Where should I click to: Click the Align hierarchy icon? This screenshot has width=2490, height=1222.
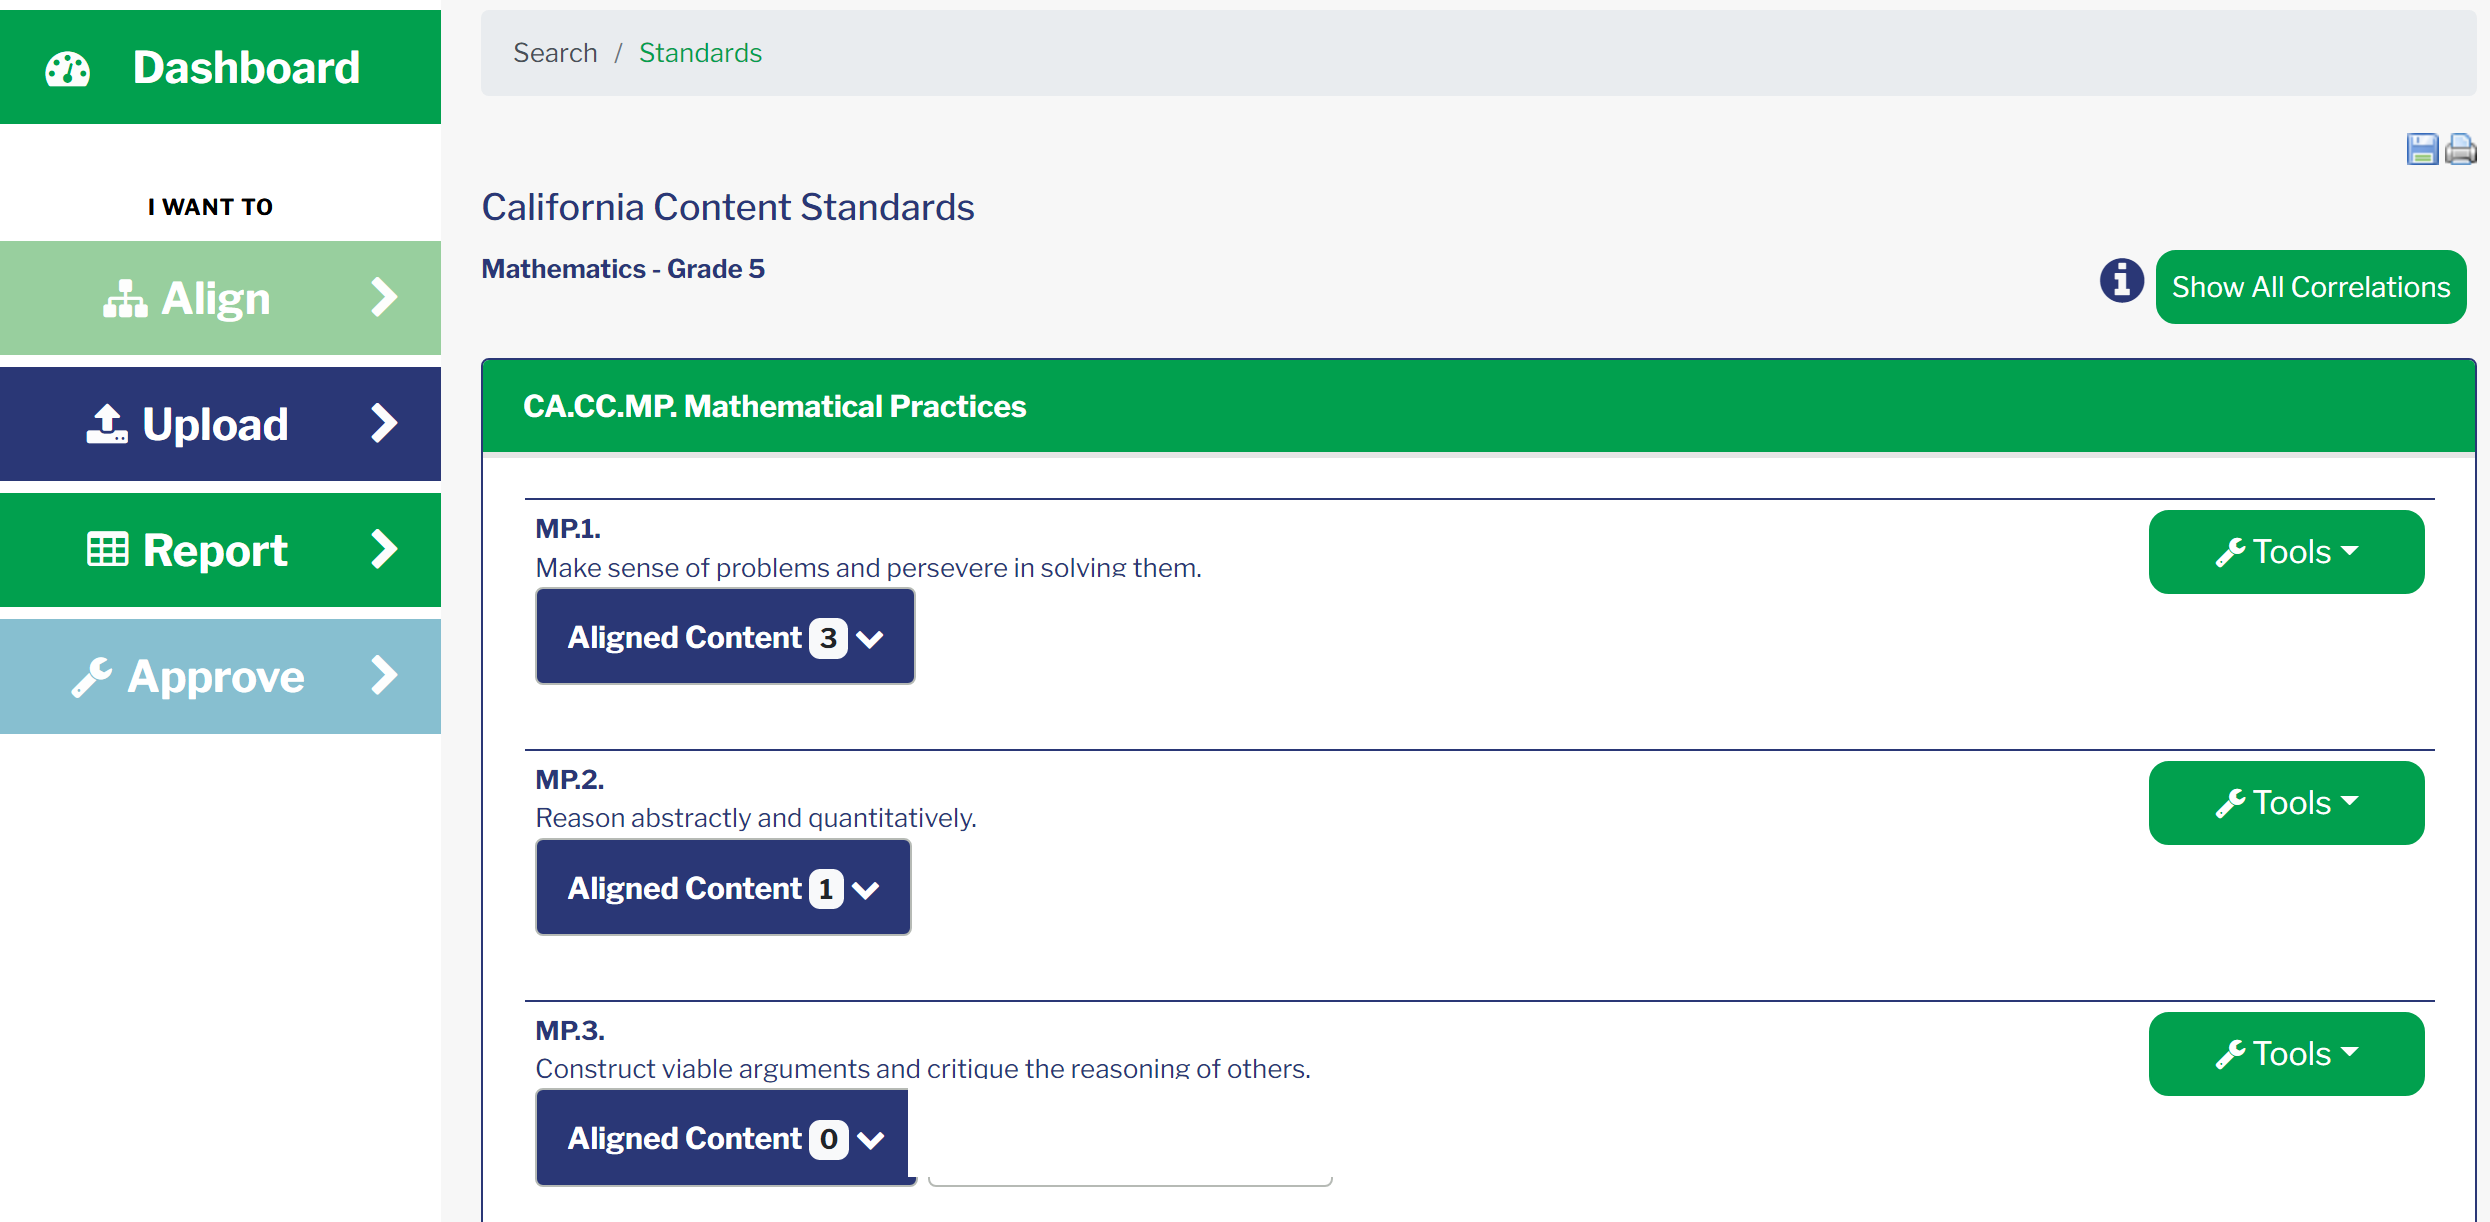125,299
